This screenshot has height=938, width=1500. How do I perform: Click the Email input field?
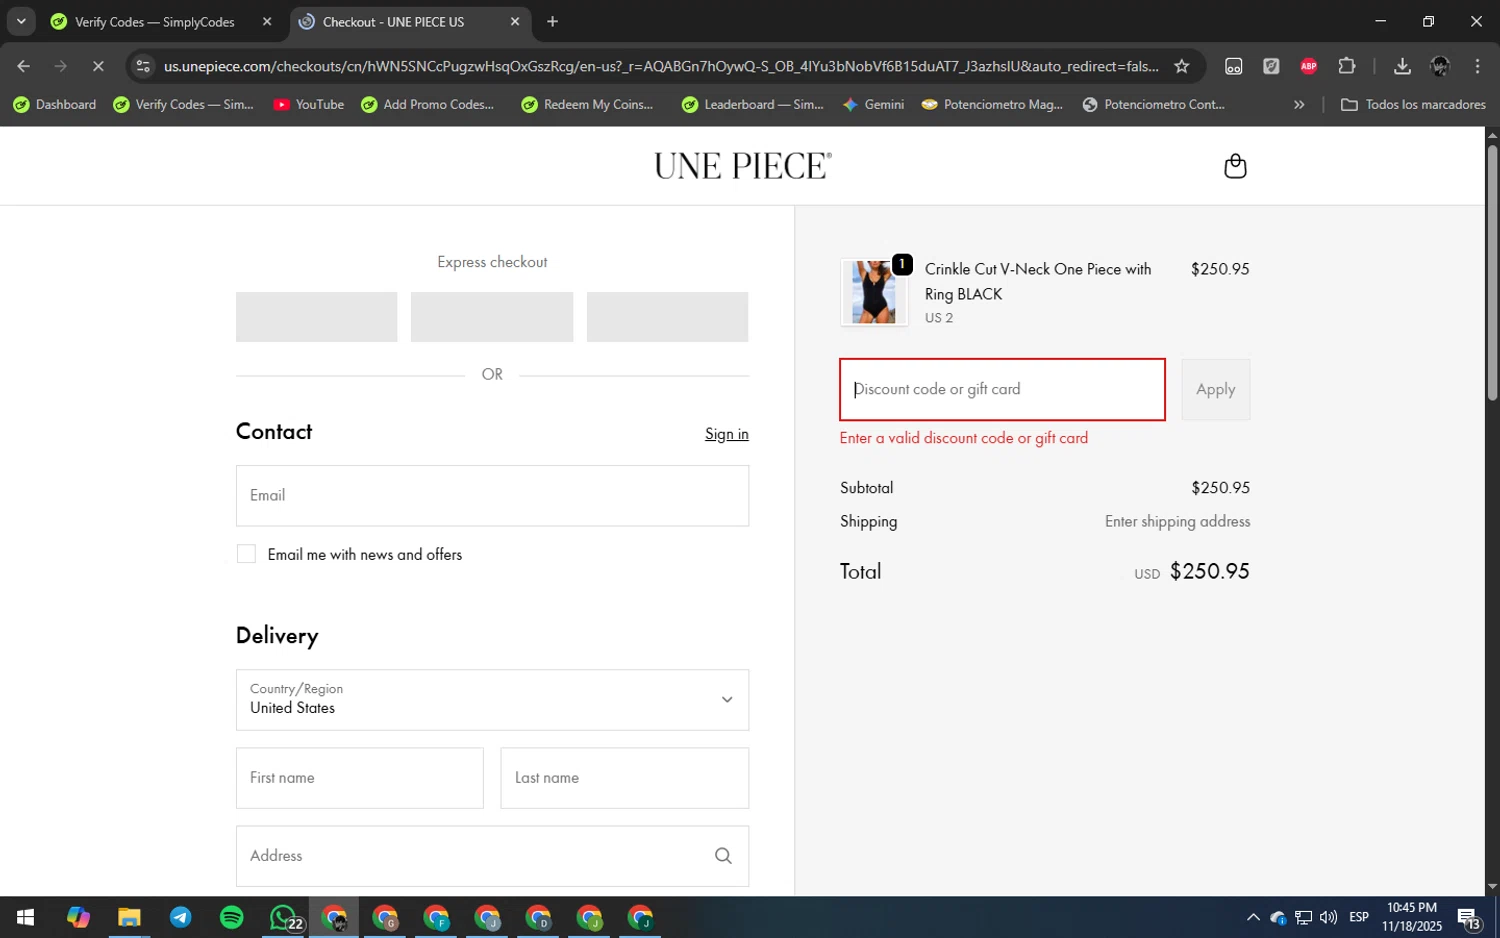492,496
